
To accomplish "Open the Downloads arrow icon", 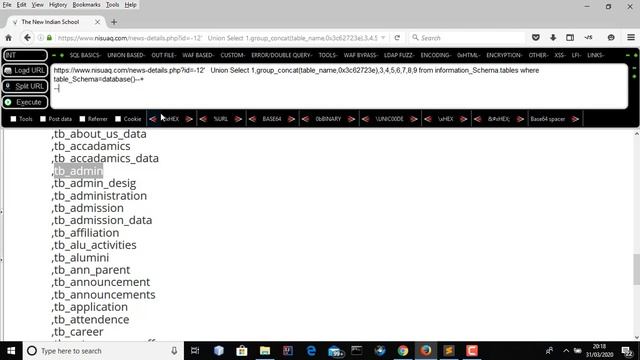I will (x=553, y=38).
